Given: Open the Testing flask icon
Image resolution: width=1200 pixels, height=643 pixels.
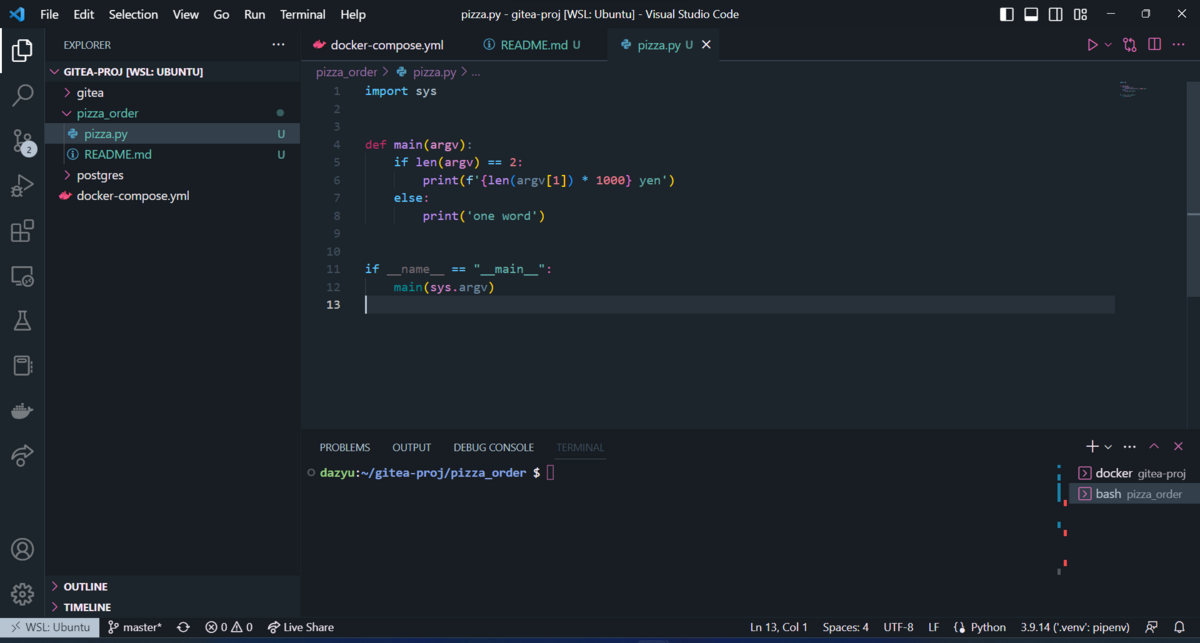Looking at the screenshot, I should point(22,321).
